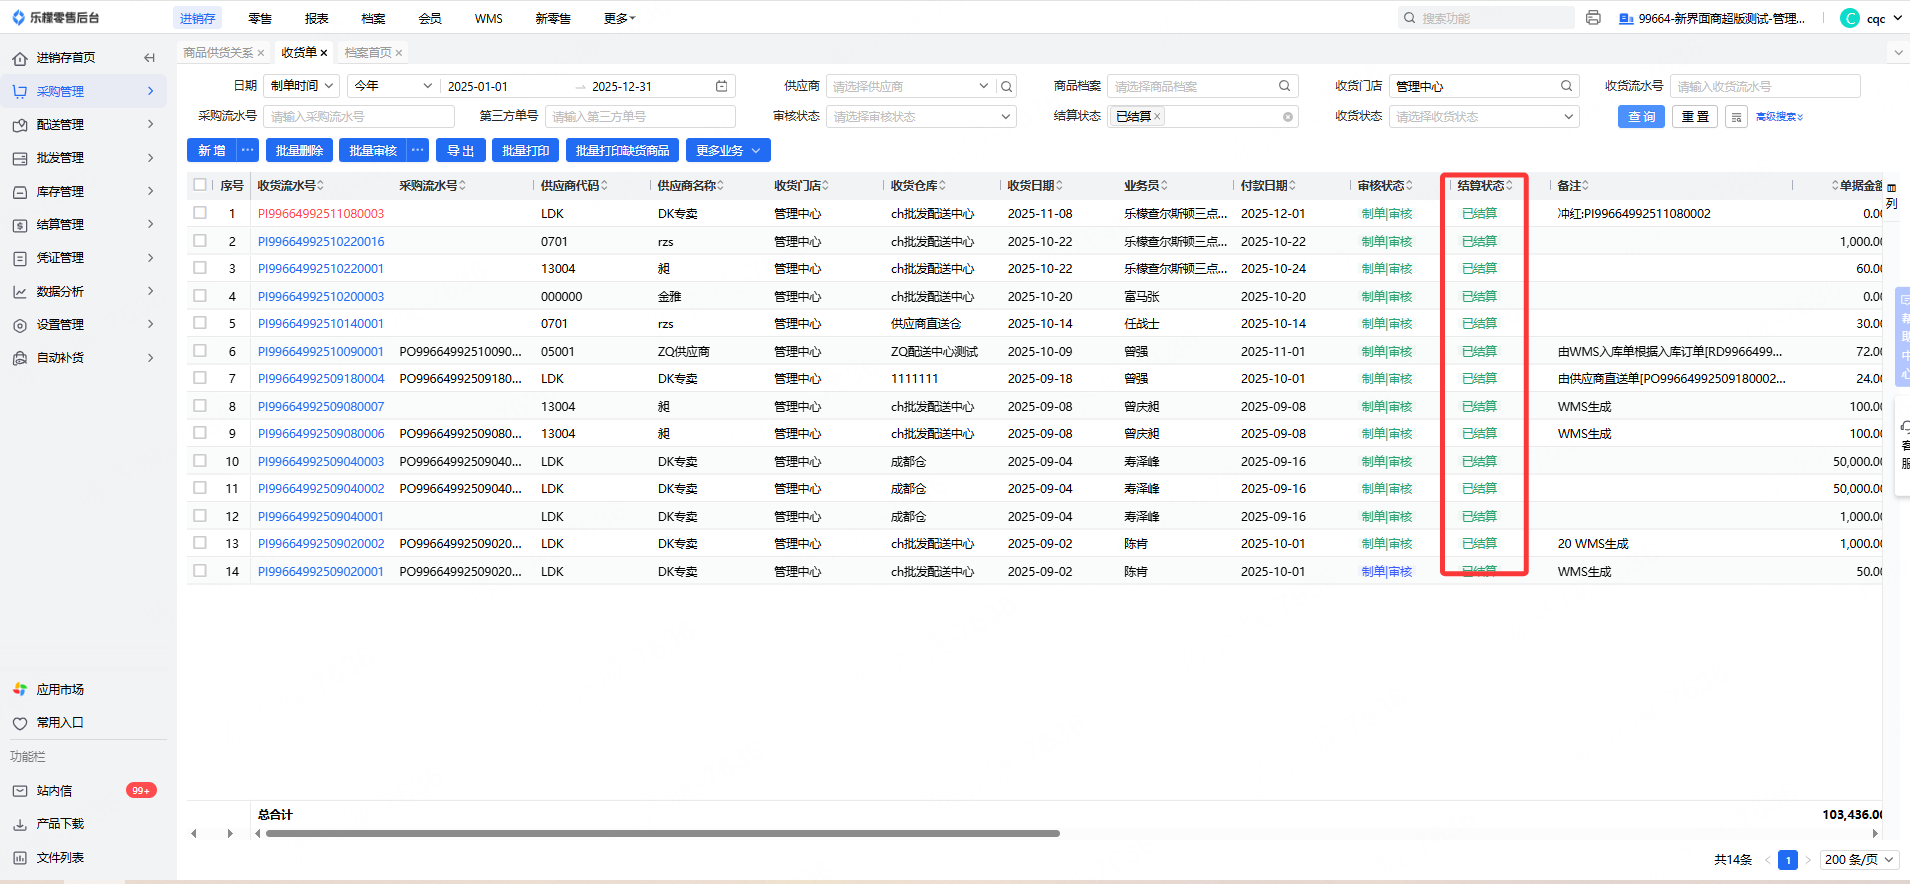
Task: Remove the 已结算 tag from 结算状态 filter
Action: pyautogui.click(x=1157, y=117)
